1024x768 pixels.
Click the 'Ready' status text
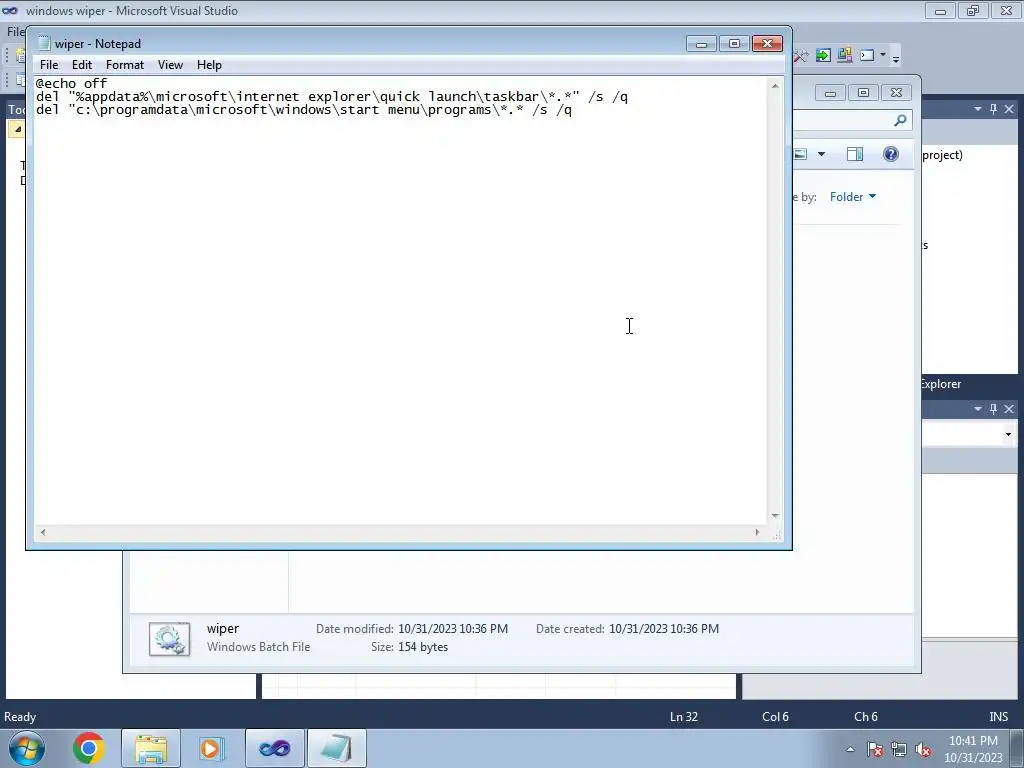[x=20, y=716]
